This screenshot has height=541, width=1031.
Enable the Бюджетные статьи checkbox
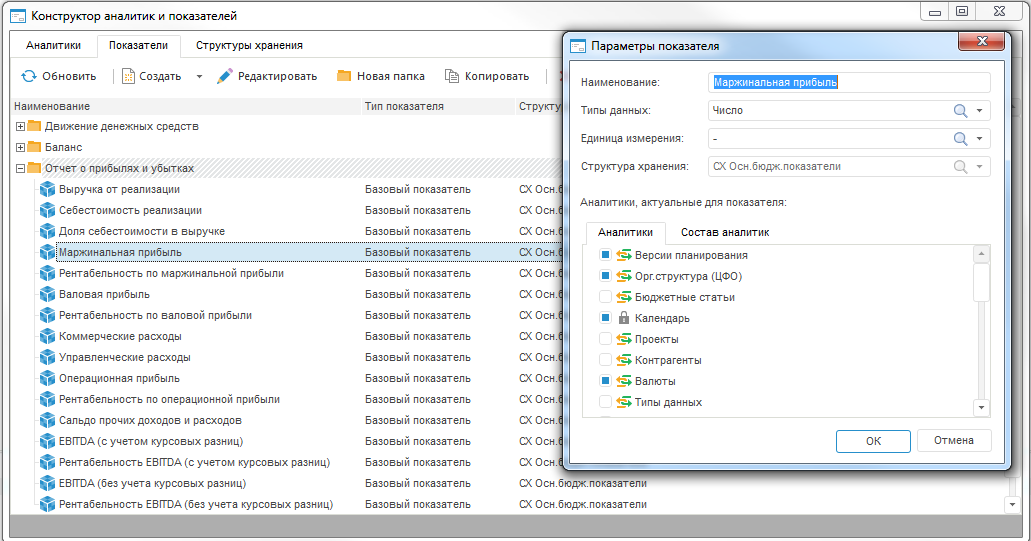[605, 297]
